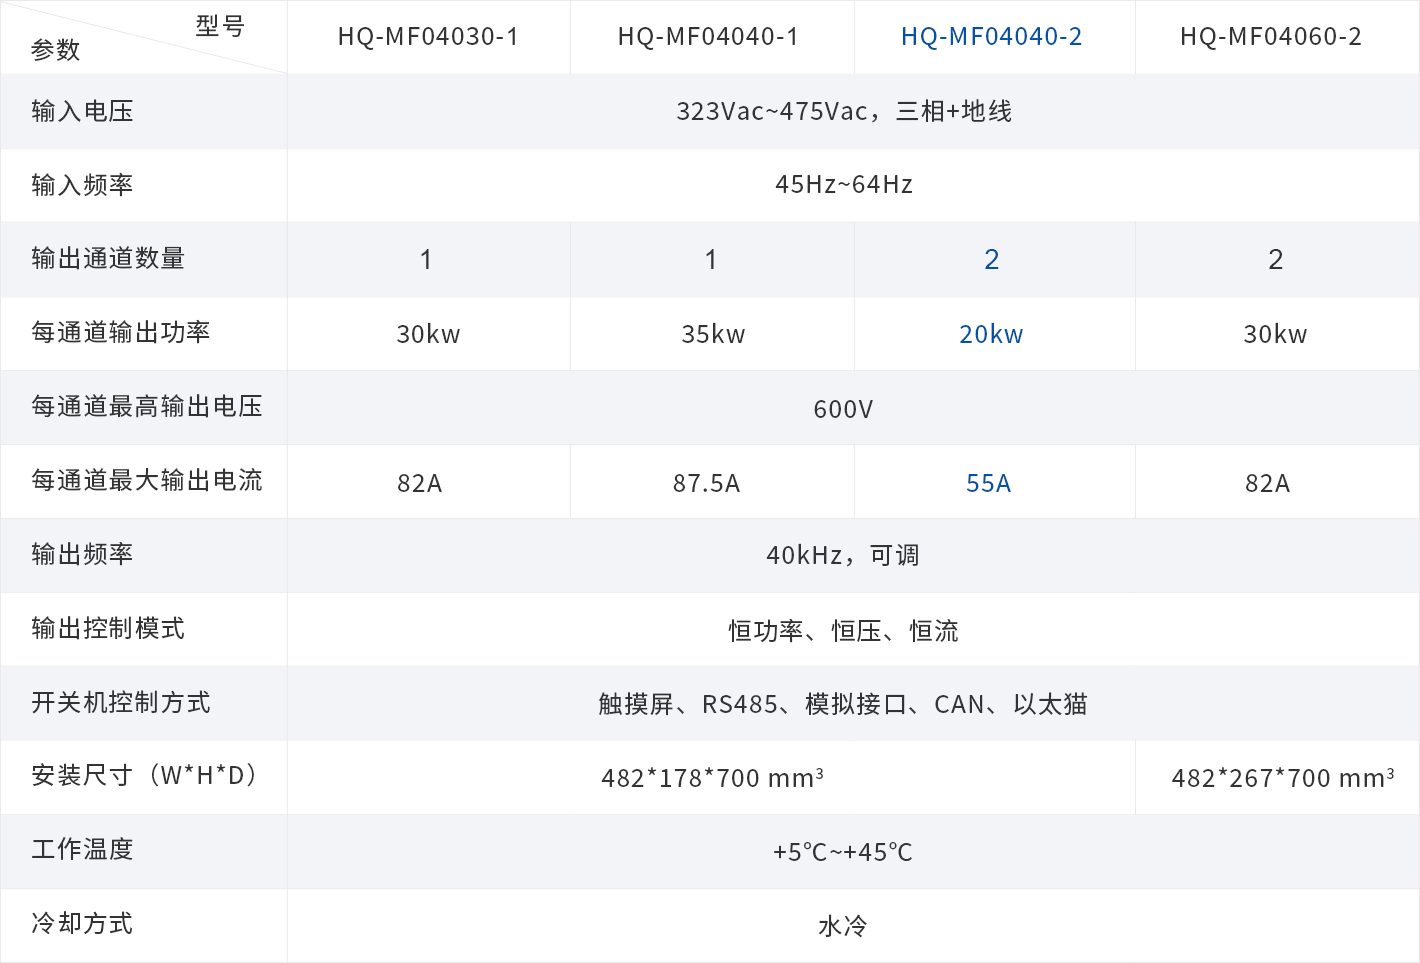Click the 45Hz~64Hz input frequency value
The height and width of the screenshot is (963, 1420).
pos(843,185)
